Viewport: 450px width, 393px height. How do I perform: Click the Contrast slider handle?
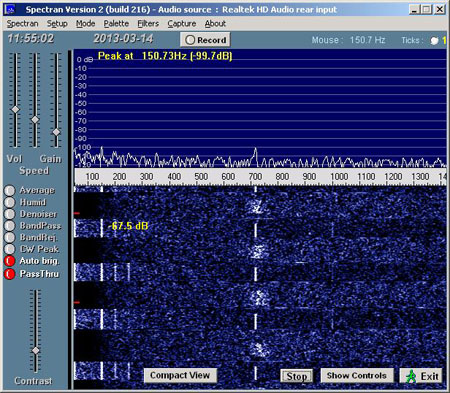(x=35, y=350)
